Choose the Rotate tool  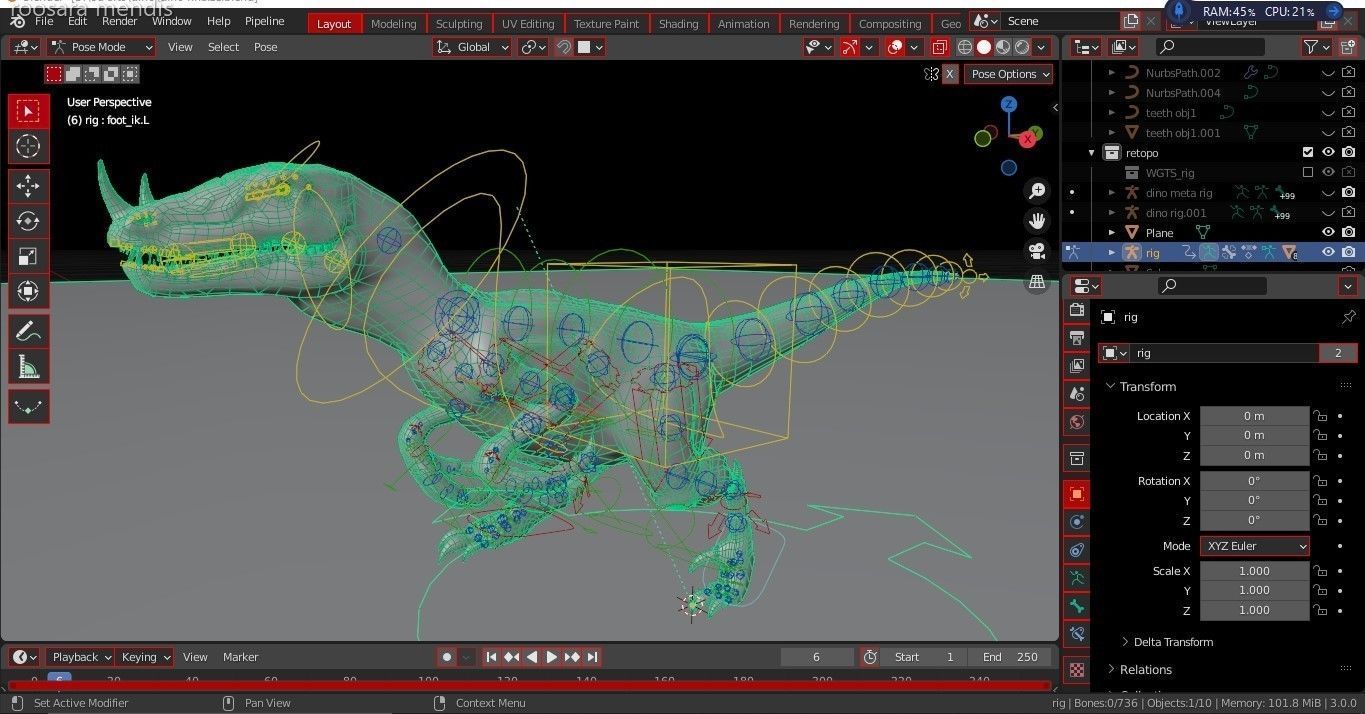(x=28, y=221)
